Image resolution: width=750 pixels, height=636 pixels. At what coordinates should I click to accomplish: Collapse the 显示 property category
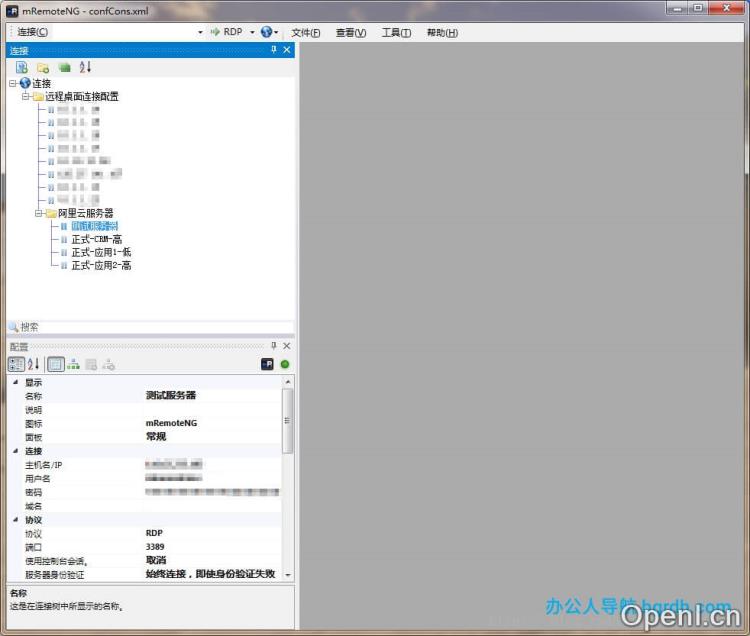[x=14, y=382]
